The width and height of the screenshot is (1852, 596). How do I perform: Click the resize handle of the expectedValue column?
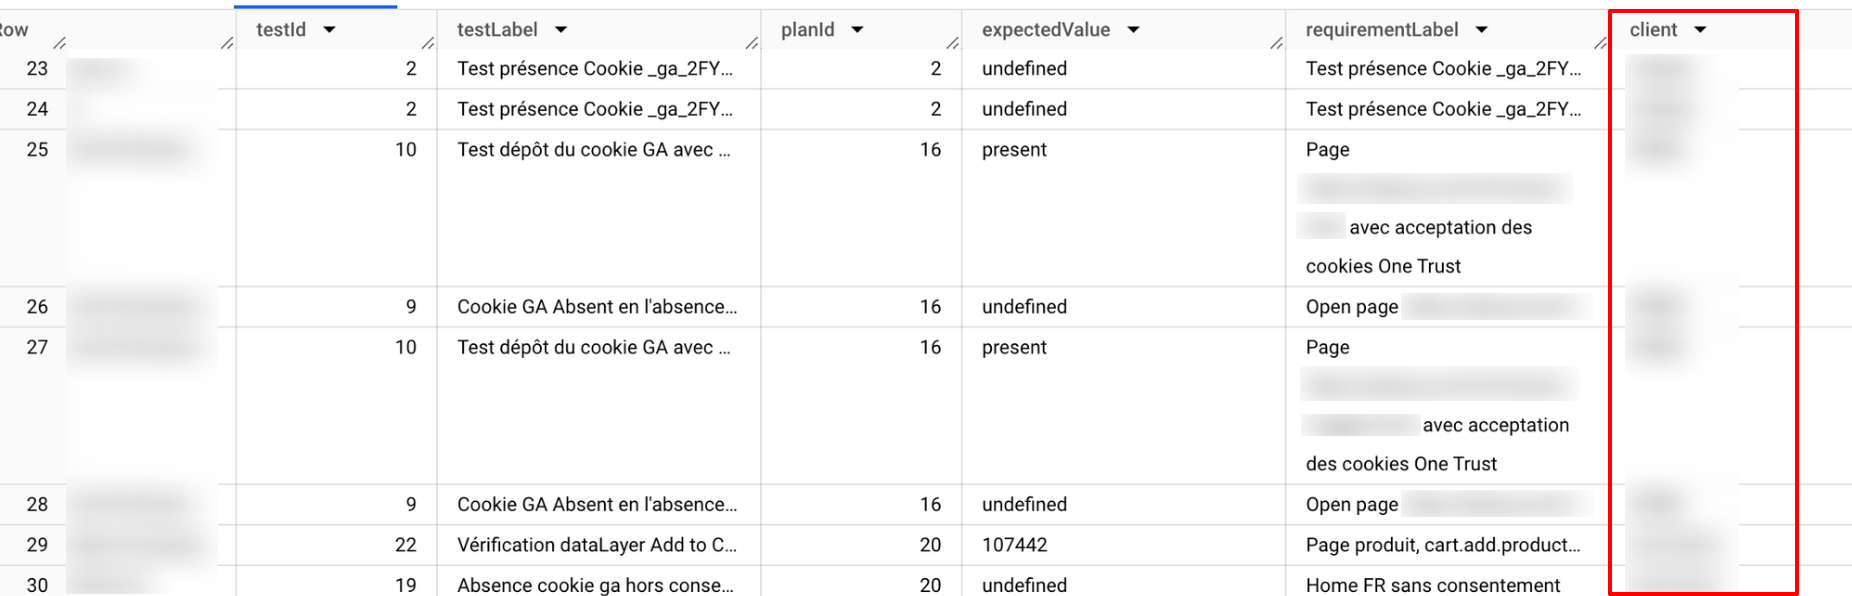(x=1277, y=43)
